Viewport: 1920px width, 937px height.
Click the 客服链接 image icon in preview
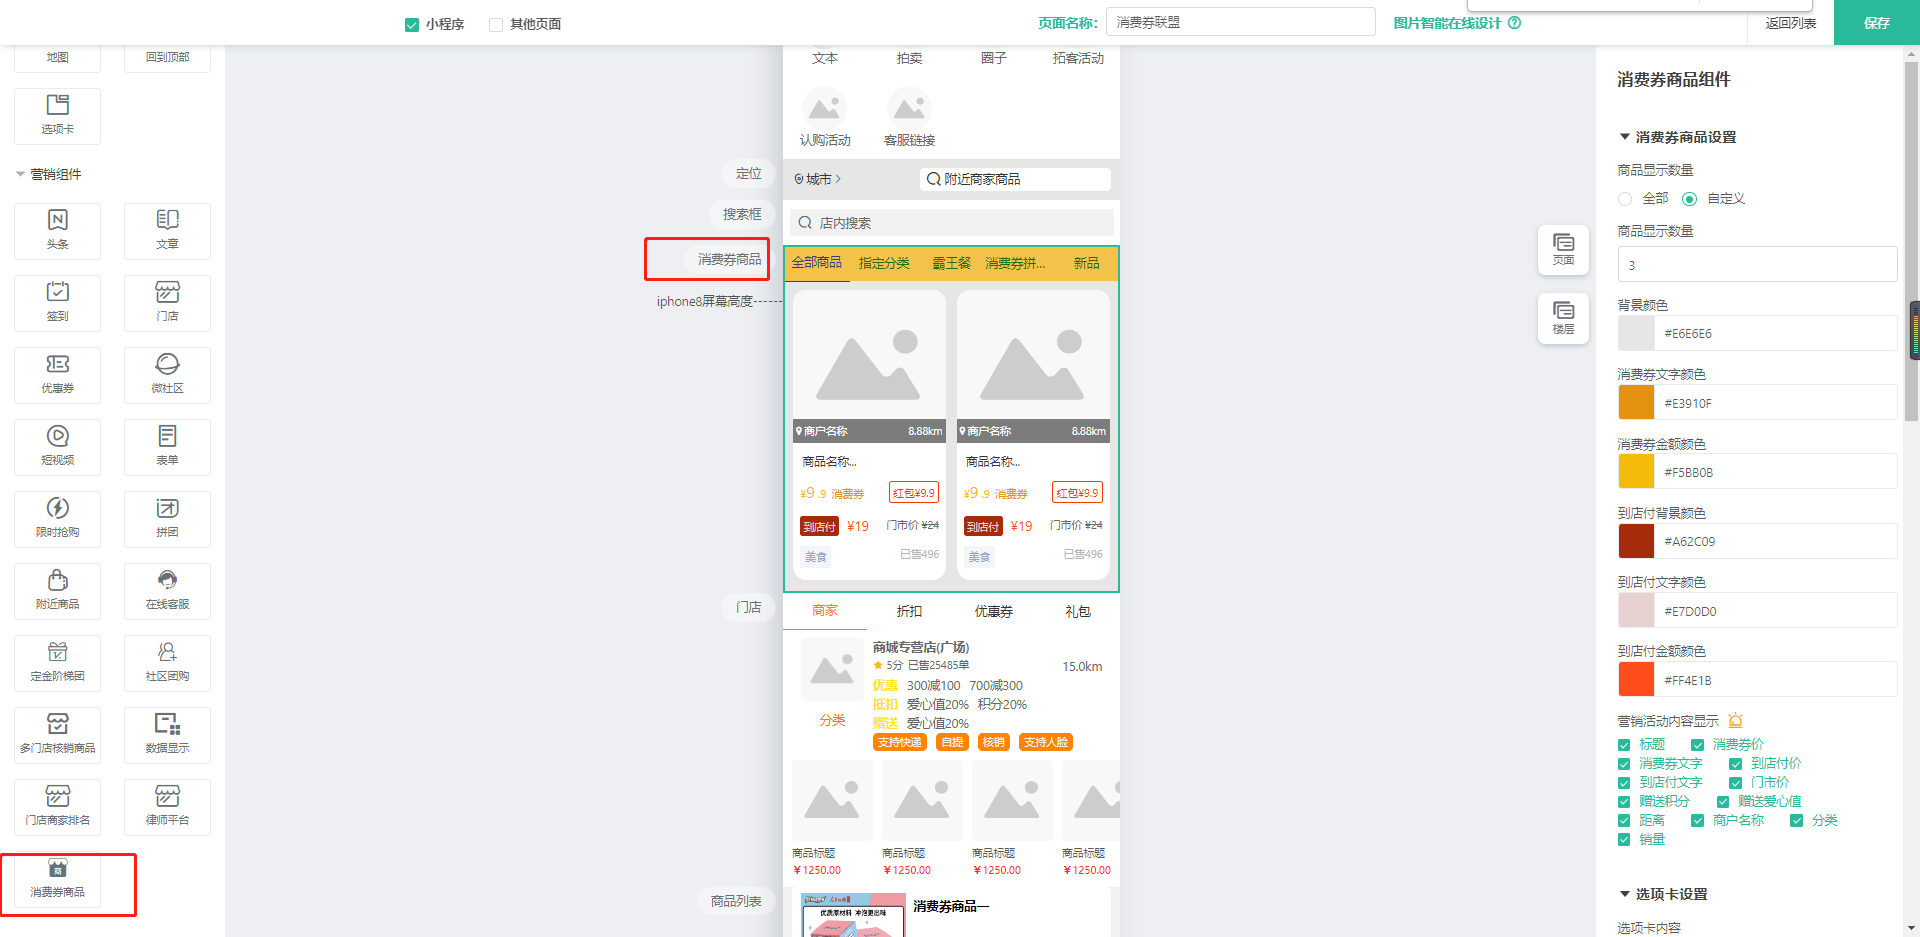click(909, 107)
